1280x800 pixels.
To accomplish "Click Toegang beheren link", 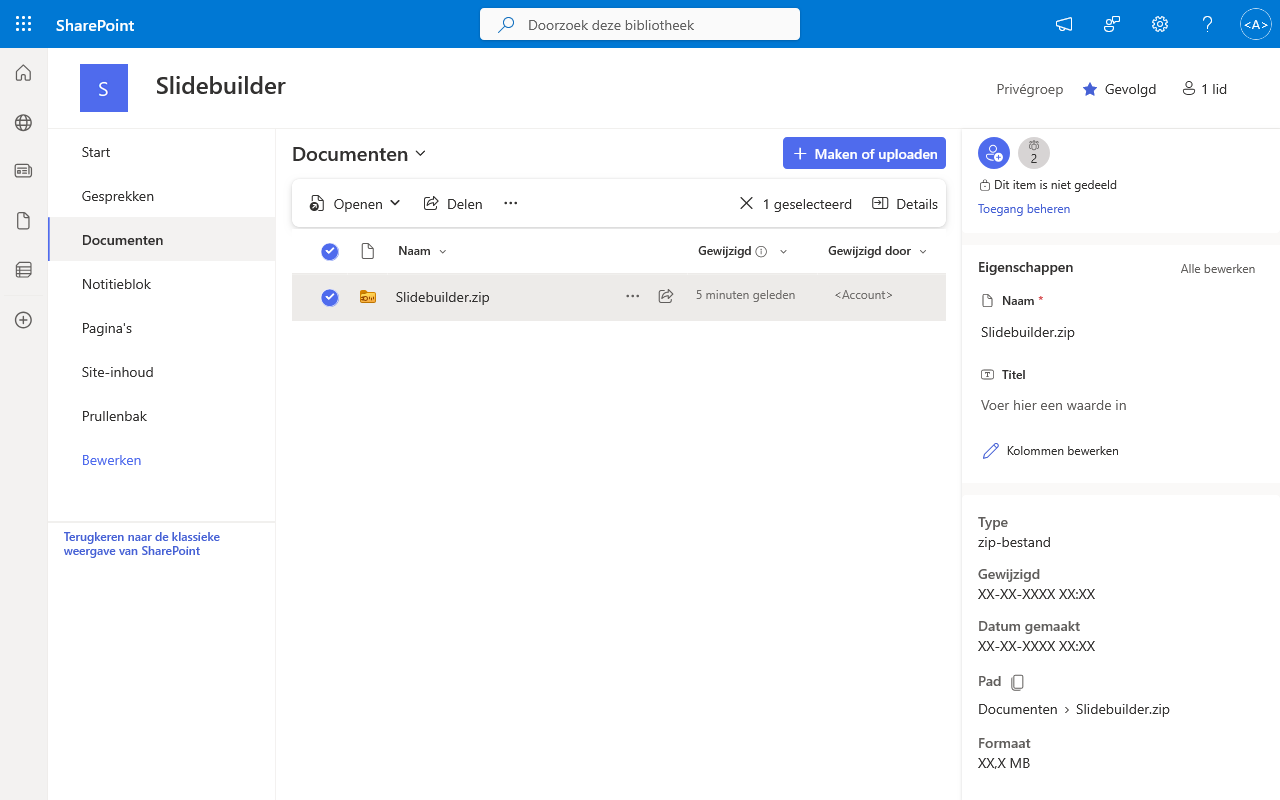I will coord(1024,209).
